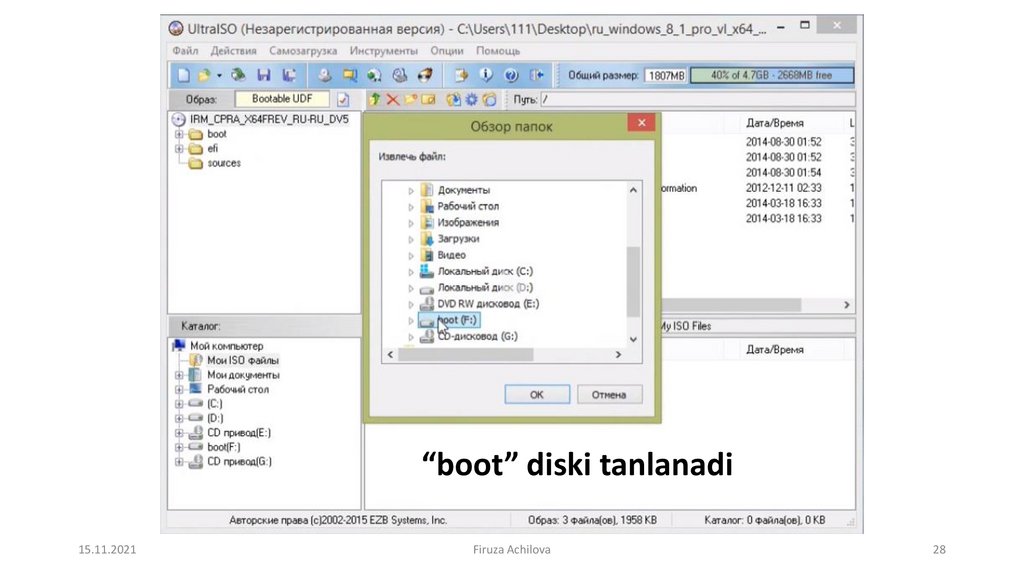1024x576 pixels.
Task: Open the Файл menu
Action: tap(185, 51)
